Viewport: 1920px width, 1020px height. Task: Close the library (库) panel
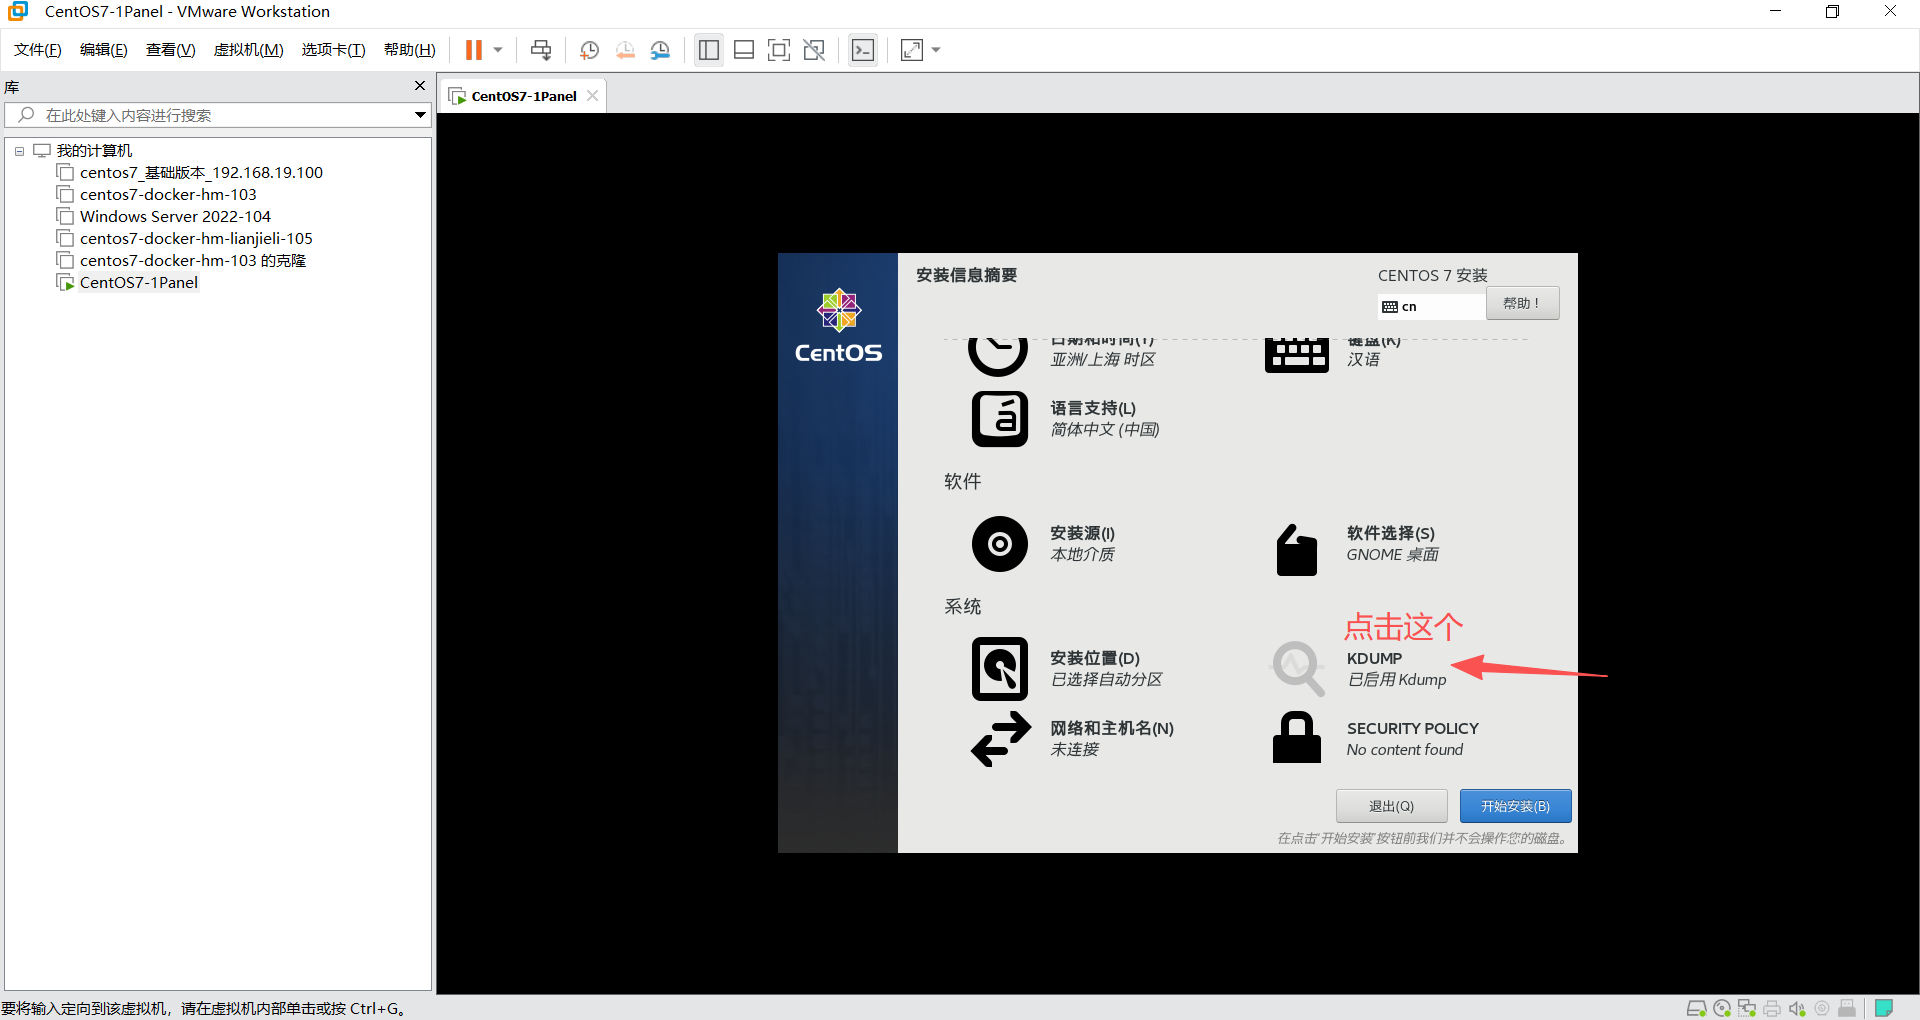click(x=420, y=86)
